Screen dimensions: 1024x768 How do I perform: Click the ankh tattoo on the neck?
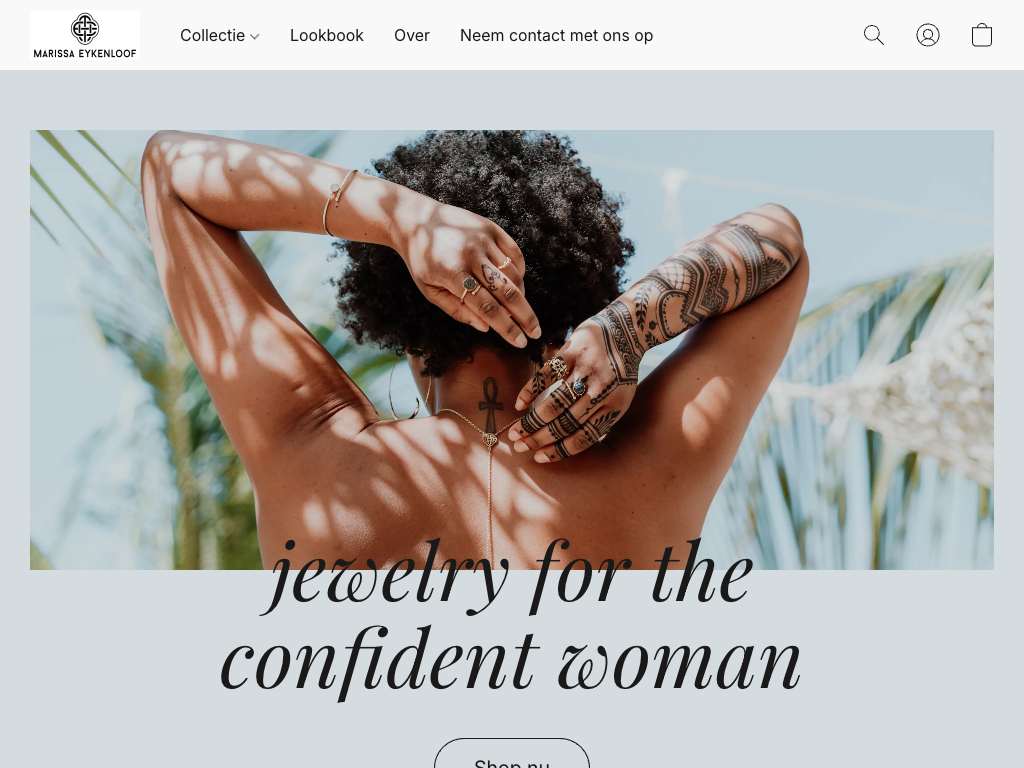pos(491,404)
